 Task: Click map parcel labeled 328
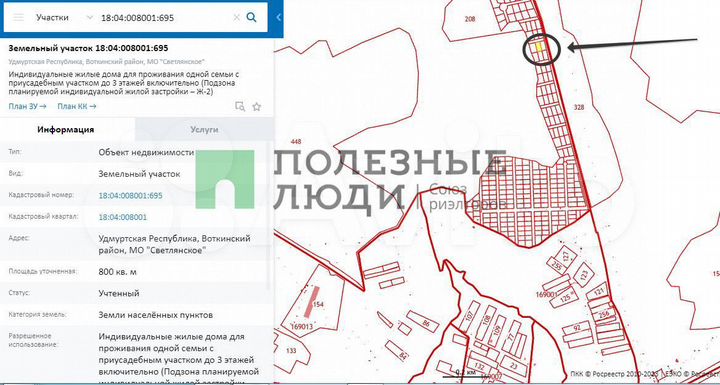coord(579,107)
